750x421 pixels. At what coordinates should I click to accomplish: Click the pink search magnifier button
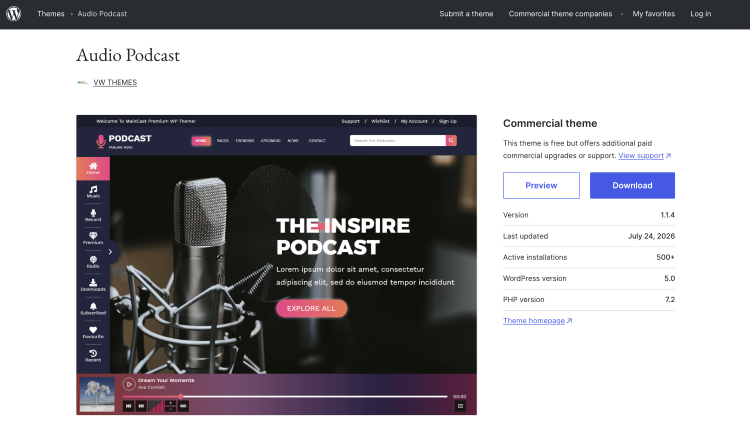click(x=451, y=141)
